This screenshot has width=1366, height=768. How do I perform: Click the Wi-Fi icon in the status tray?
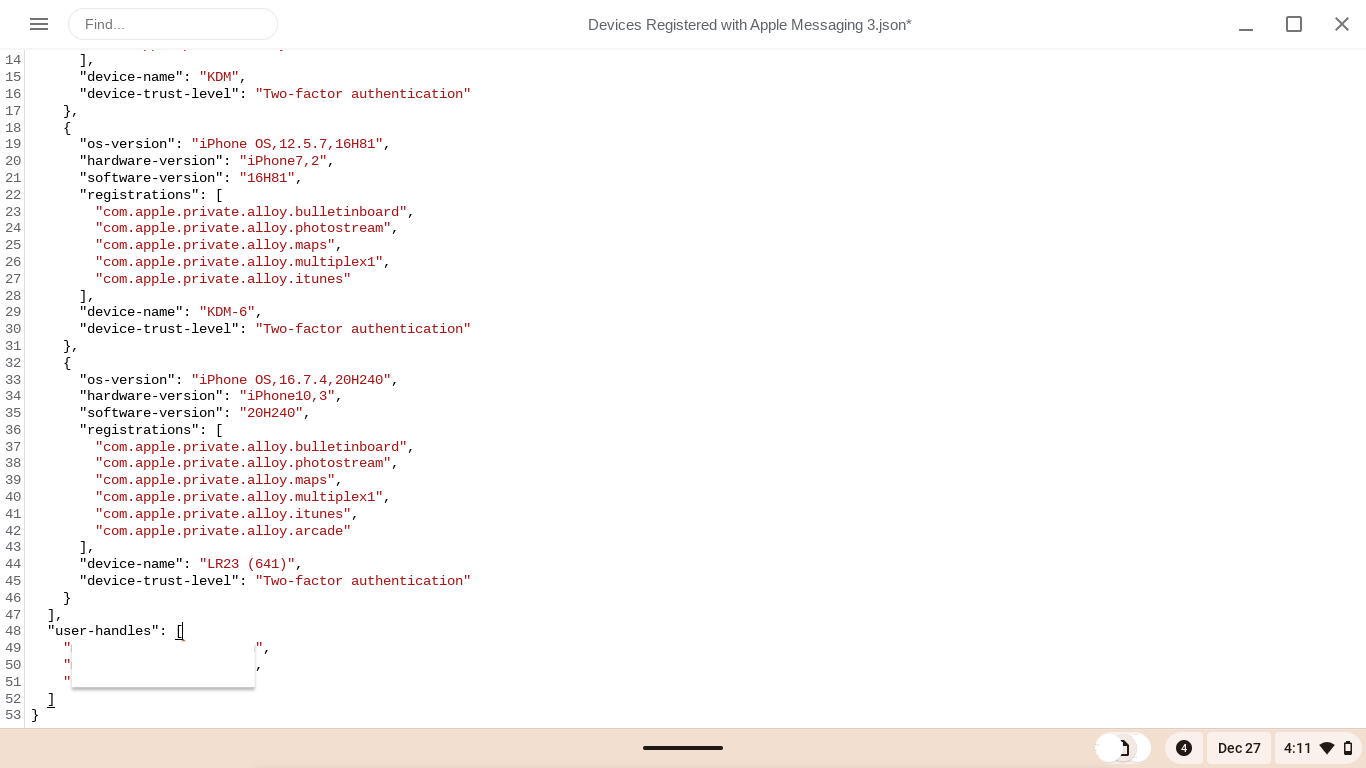coord(1326,748)
